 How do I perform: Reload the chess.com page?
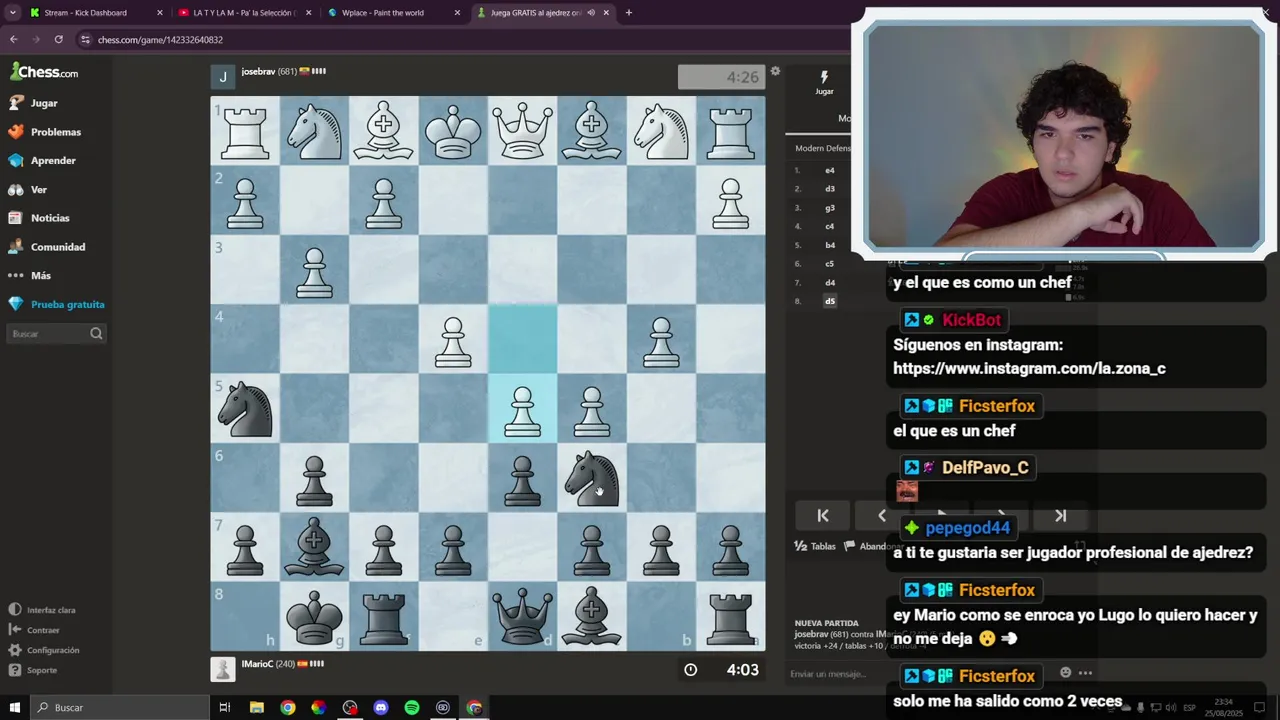[x=59, y=39]
